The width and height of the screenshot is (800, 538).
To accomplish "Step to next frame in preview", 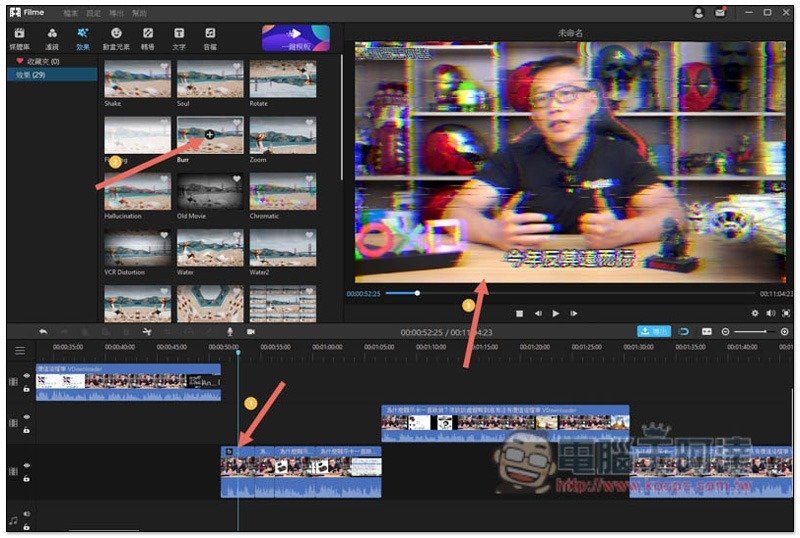I will pos(574,313).
